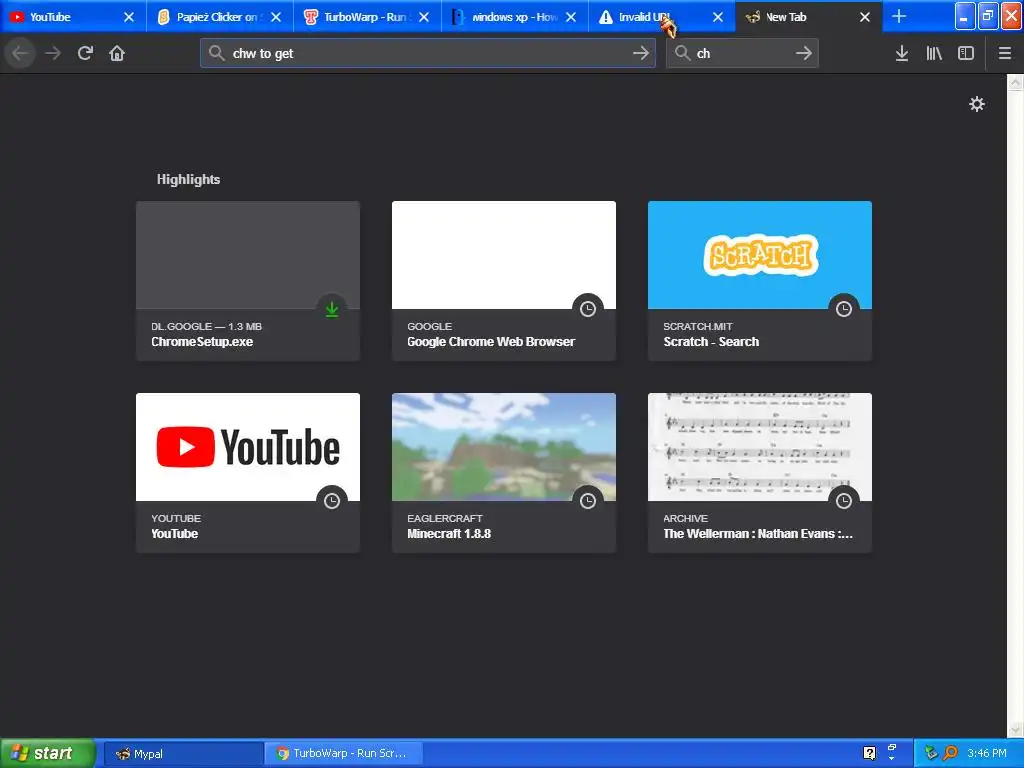Go forward to the next page
This screenshot has height=768, width=1024.
53,53
